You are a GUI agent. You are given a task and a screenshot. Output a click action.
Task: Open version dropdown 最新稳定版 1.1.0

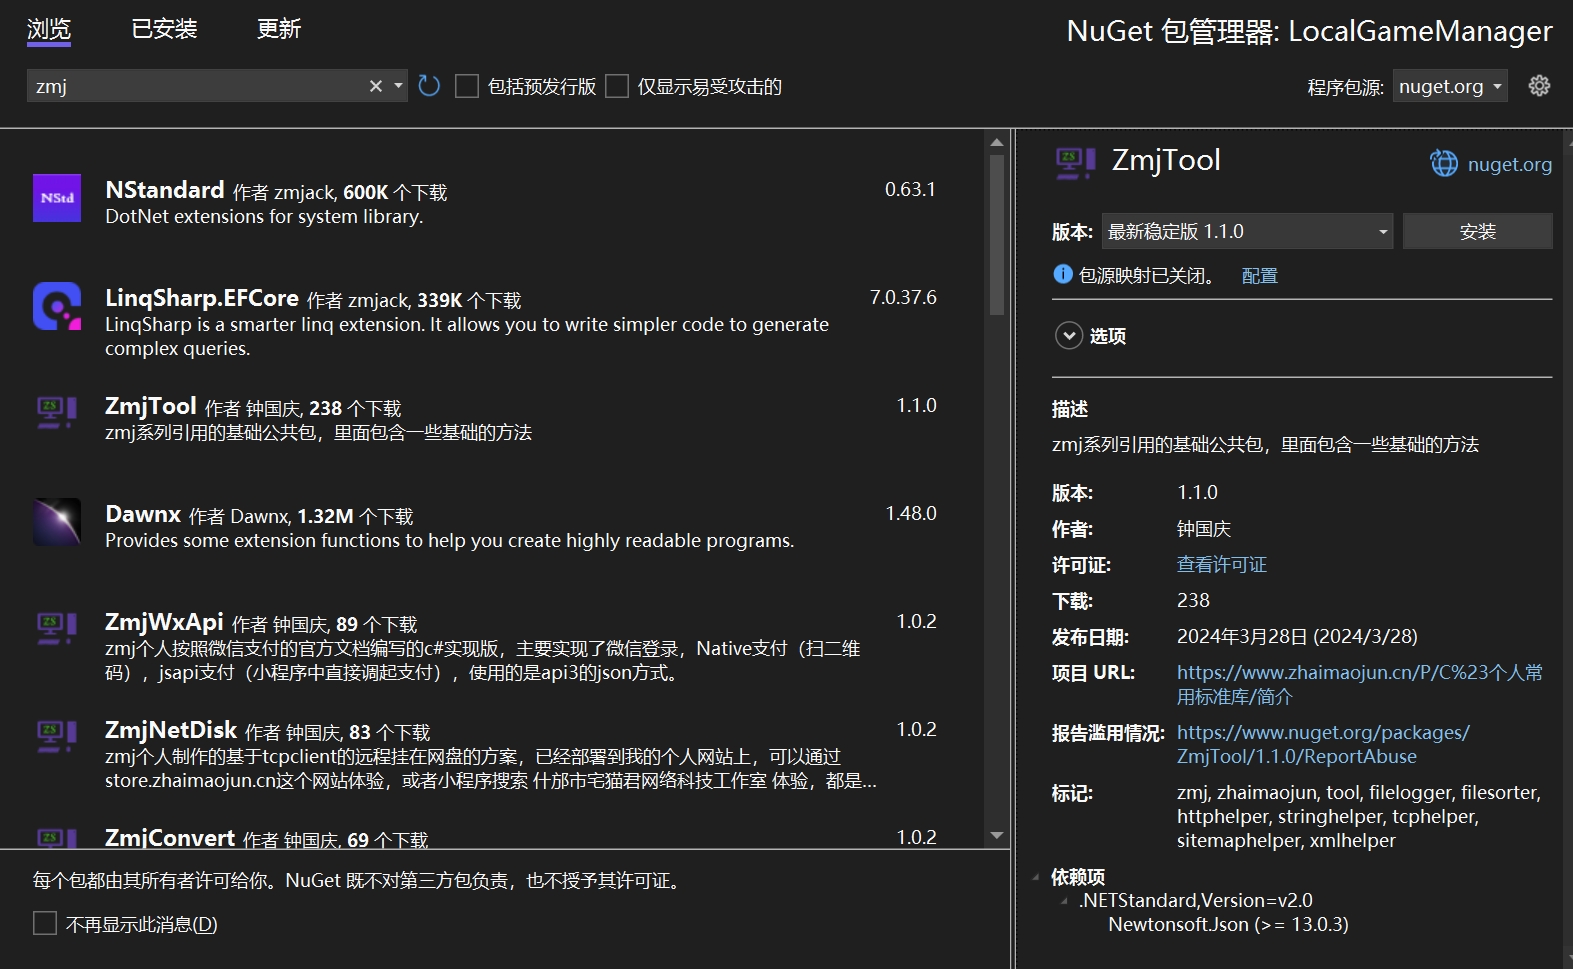tap(1247, 231)
